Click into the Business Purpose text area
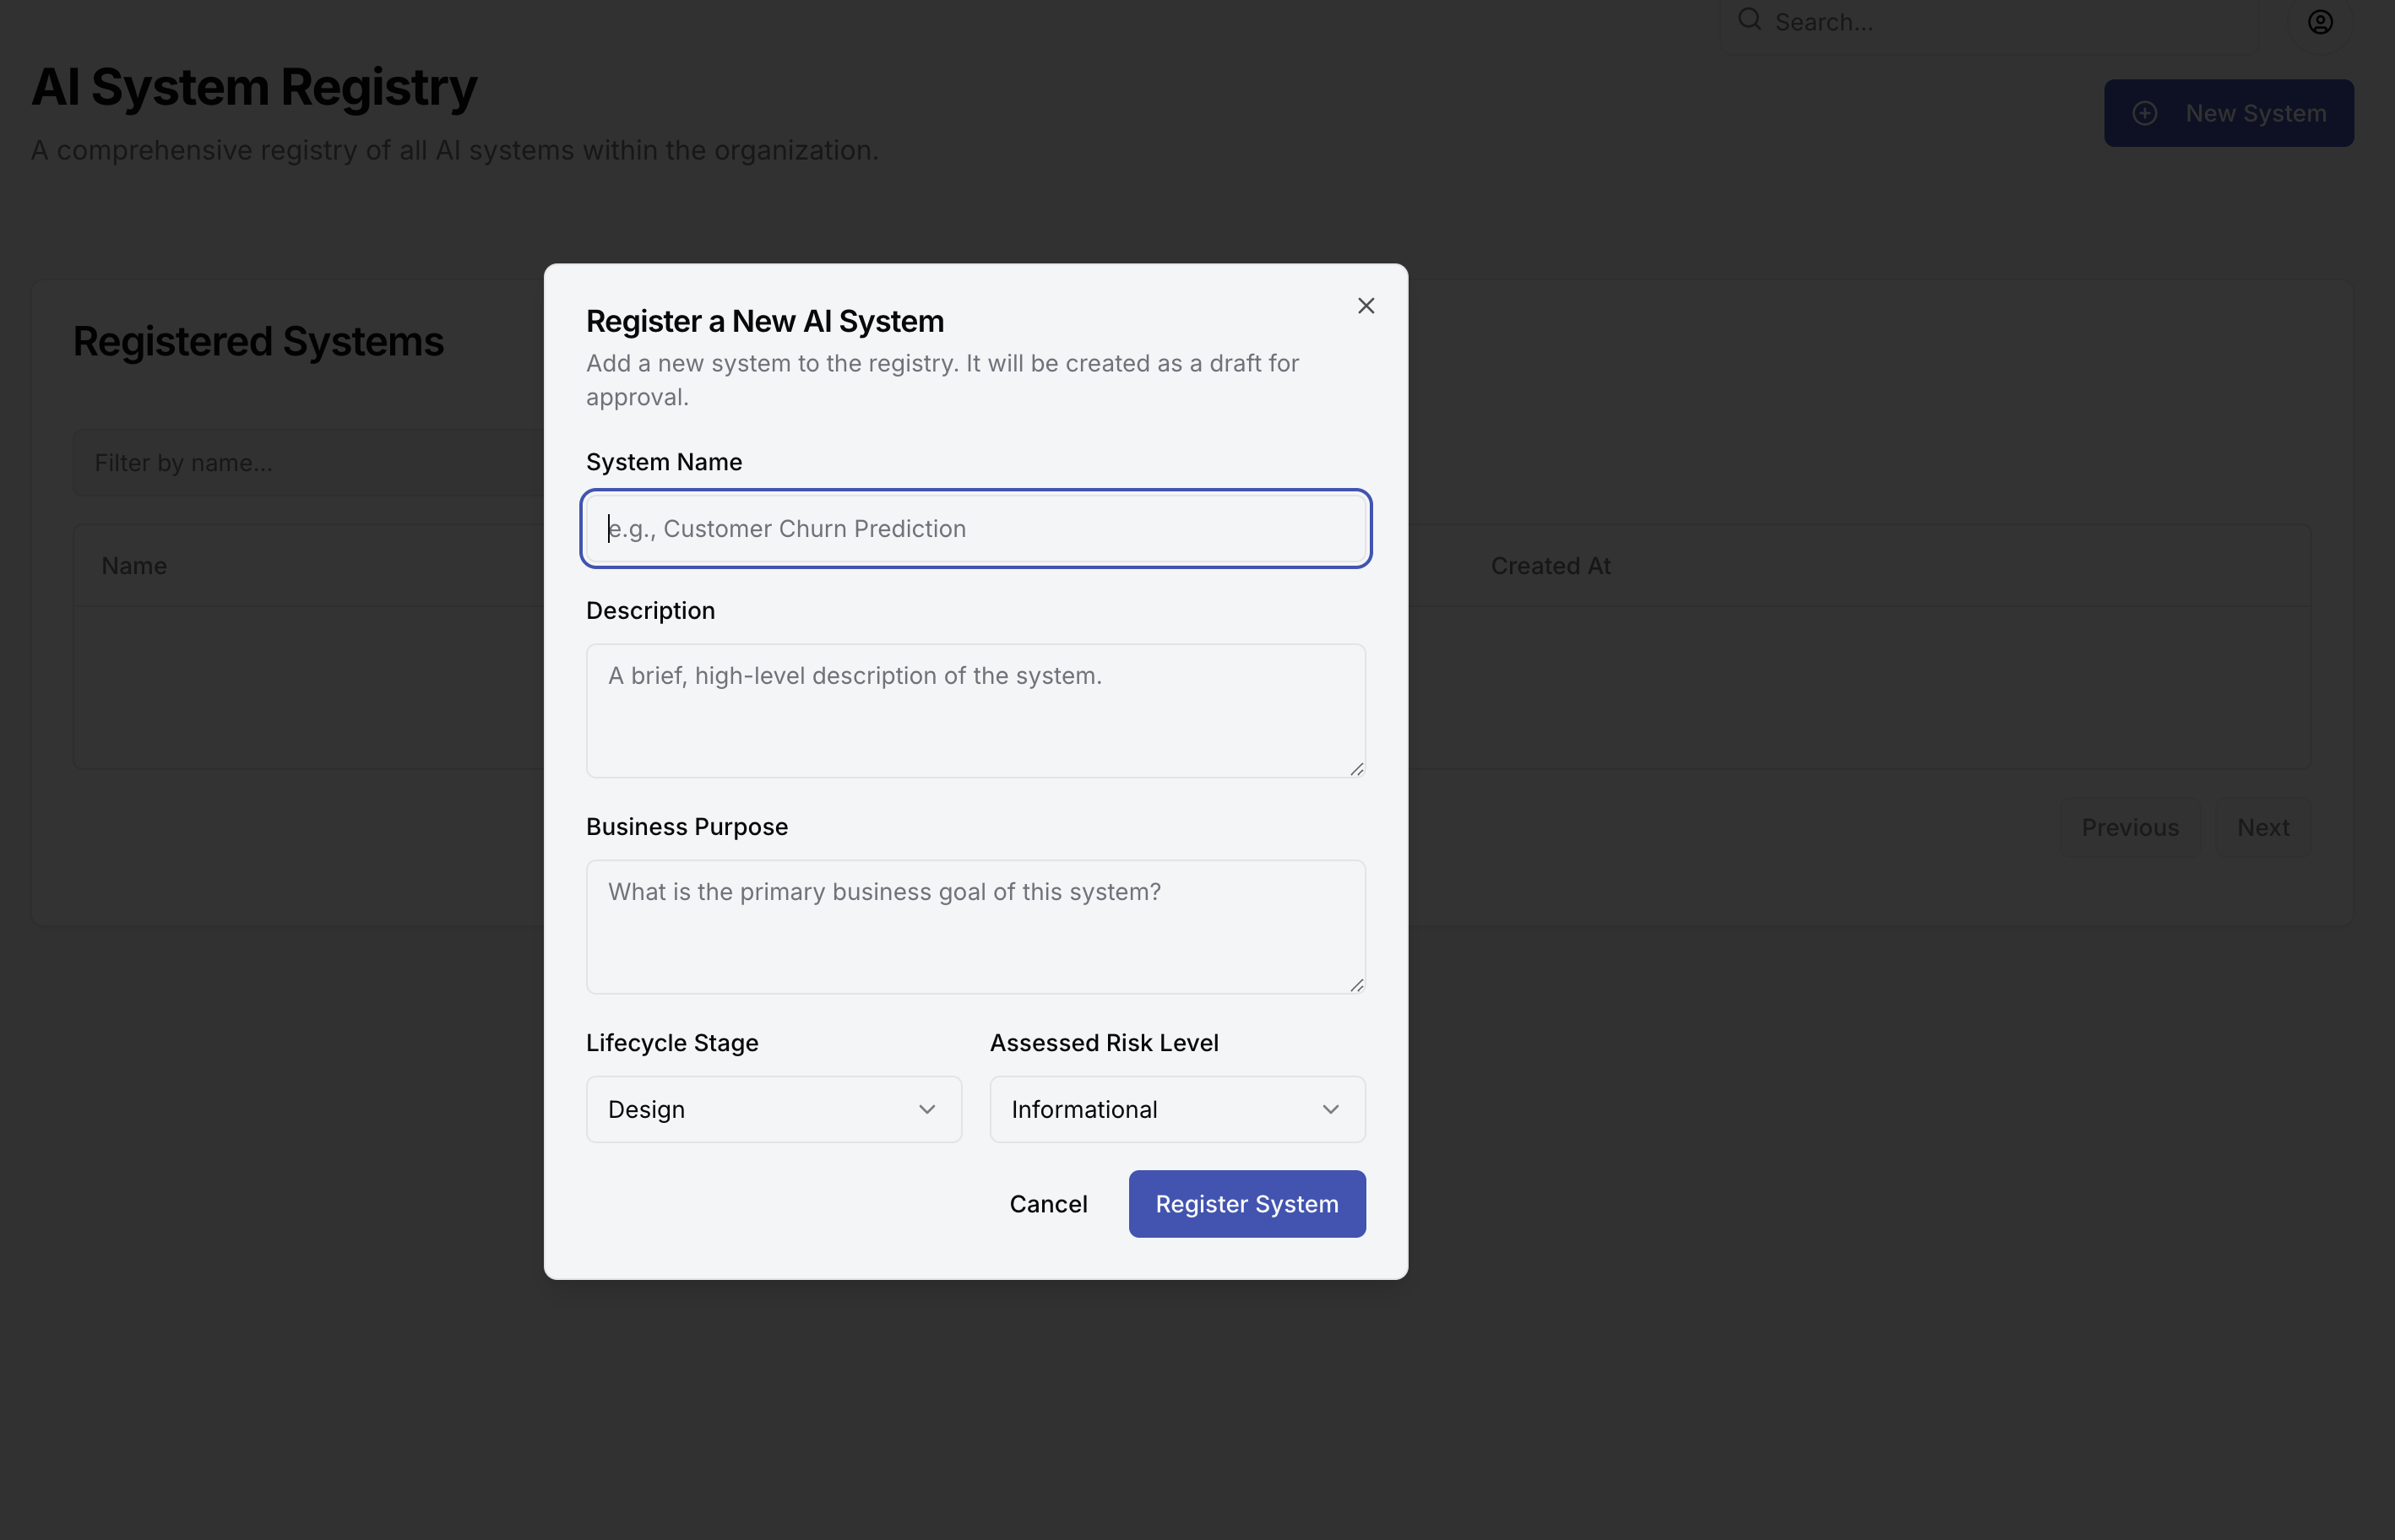The image size is (2395, 1540). (975, 926)
